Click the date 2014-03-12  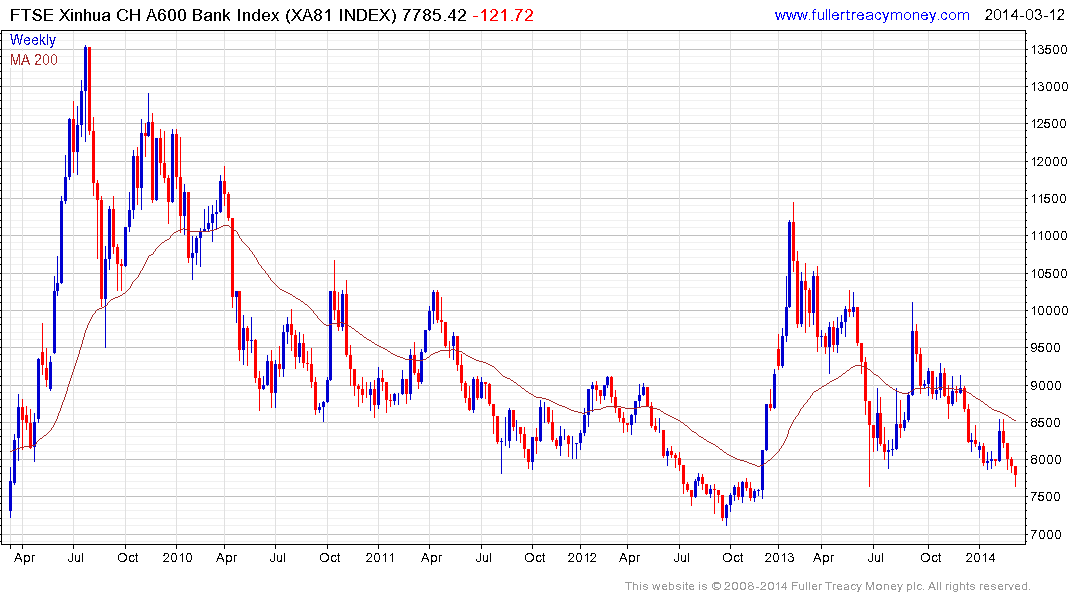click(x=1024, y=15)
